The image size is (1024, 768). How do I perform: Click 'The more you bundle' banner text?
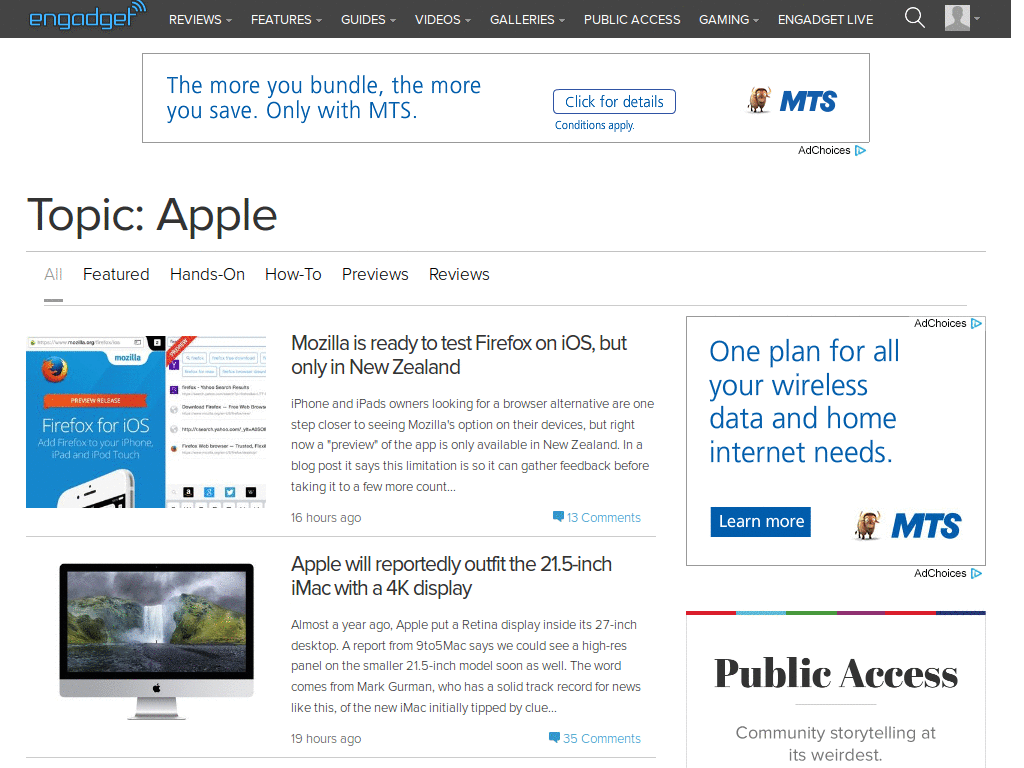[x=324, y=98]
